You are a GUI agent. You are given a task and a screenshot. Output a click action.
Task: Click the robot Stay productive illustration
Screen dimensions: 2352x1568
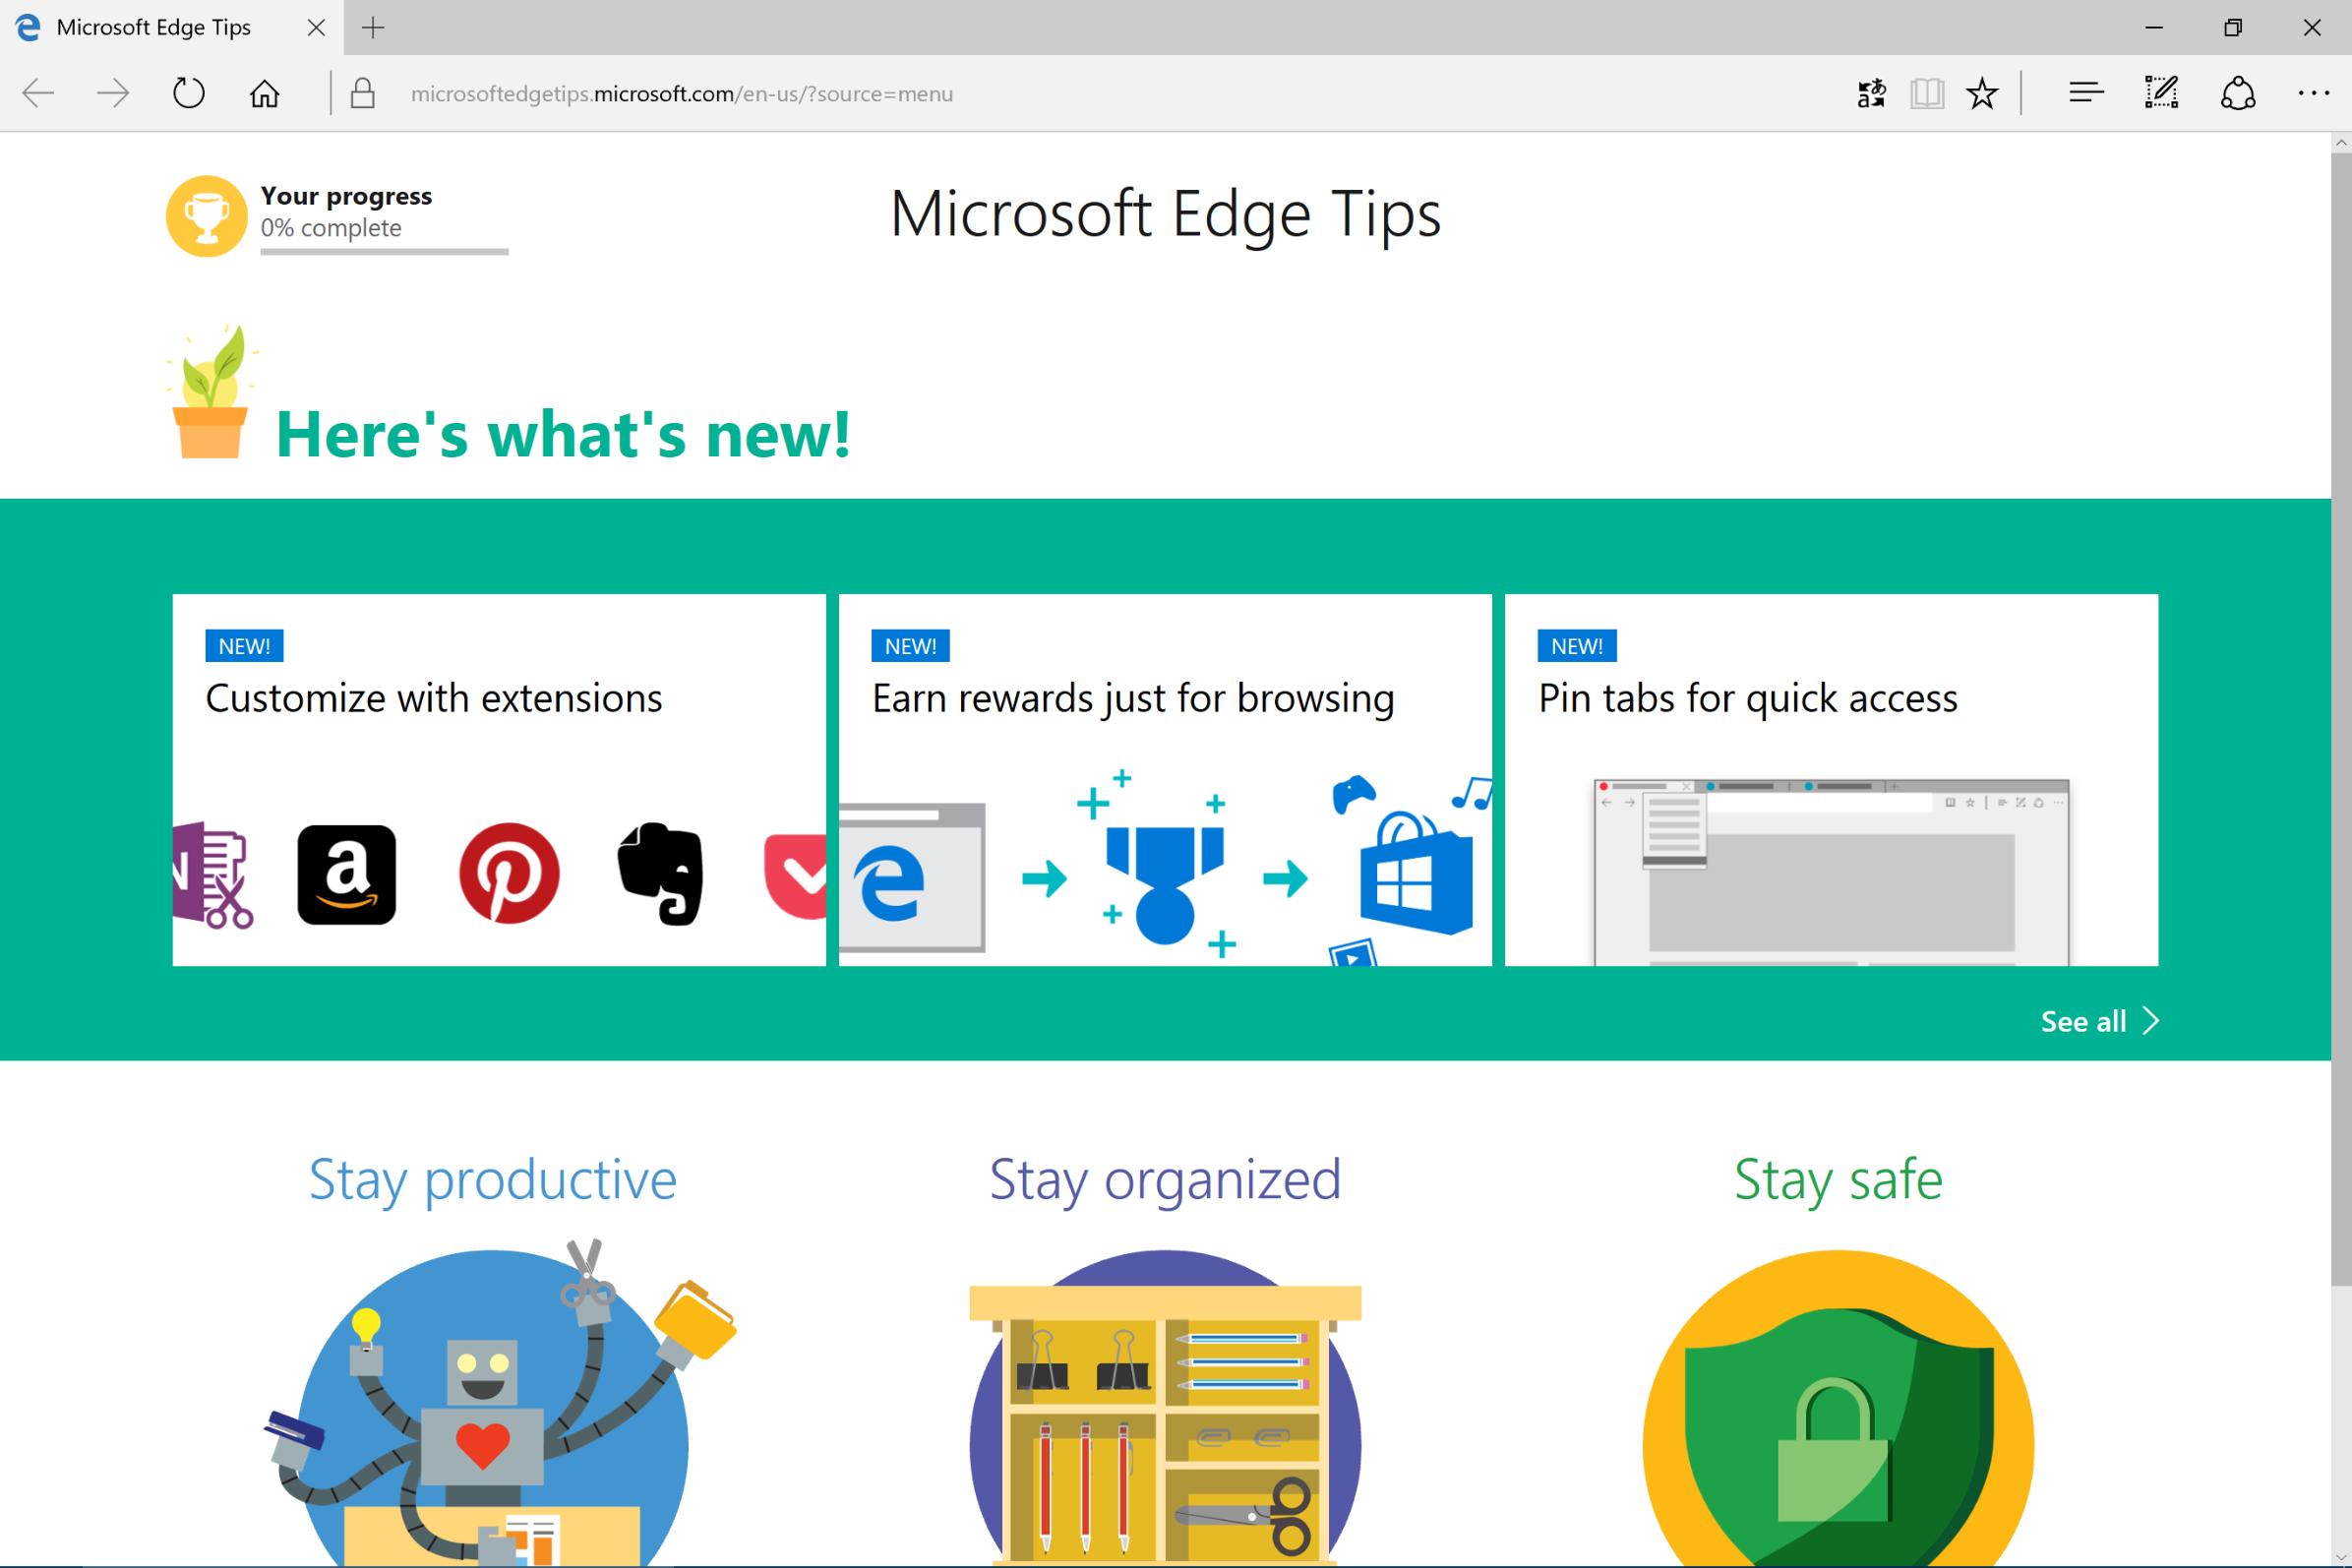pos(500,1402)
